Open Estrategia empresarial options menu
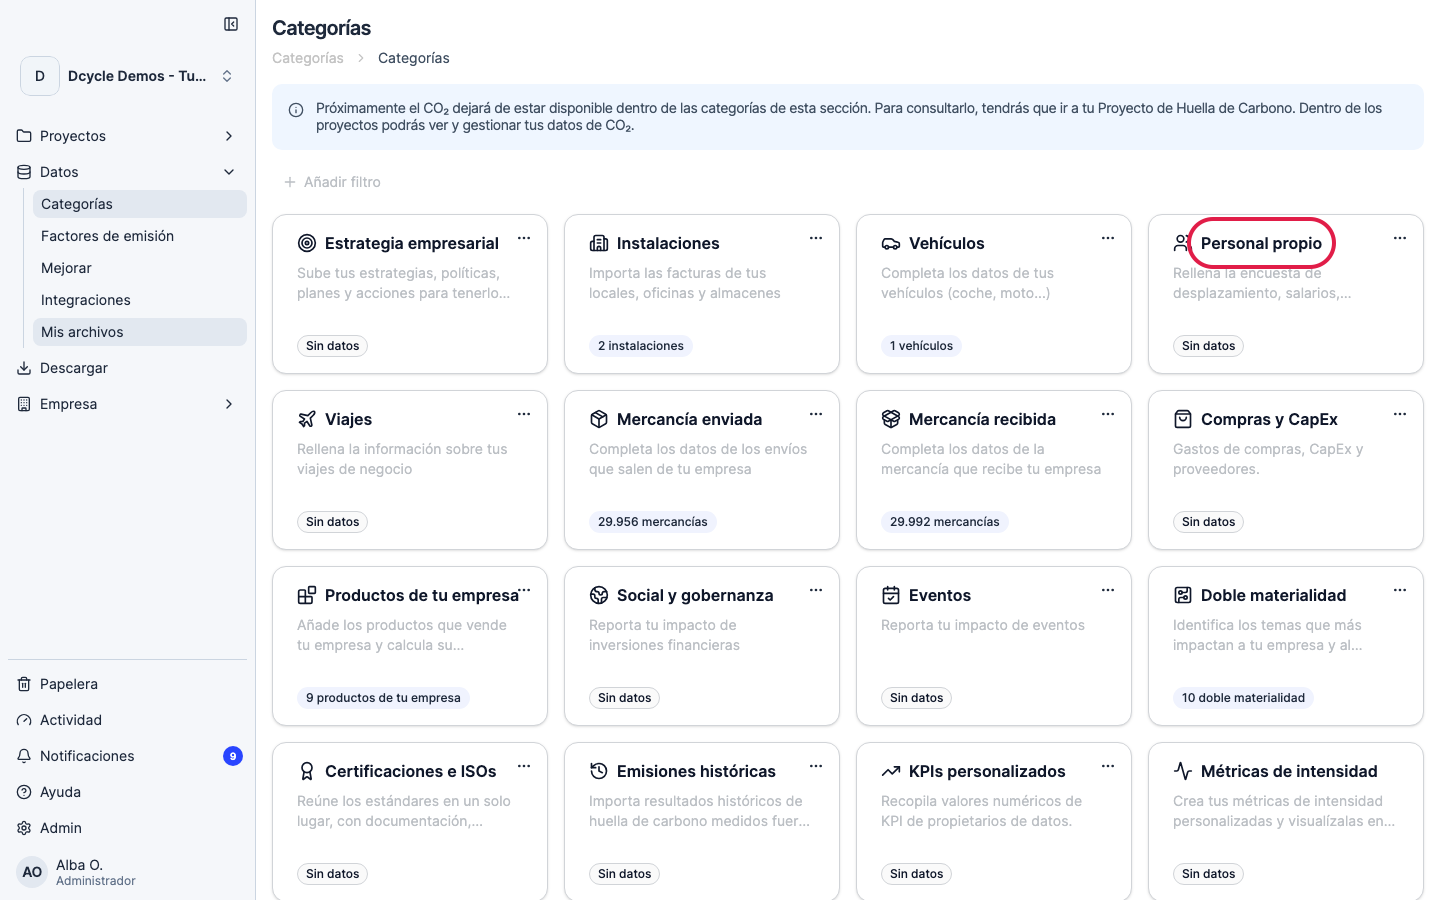The width and height of the screenshot is (1440, 900). pos(524,238)
